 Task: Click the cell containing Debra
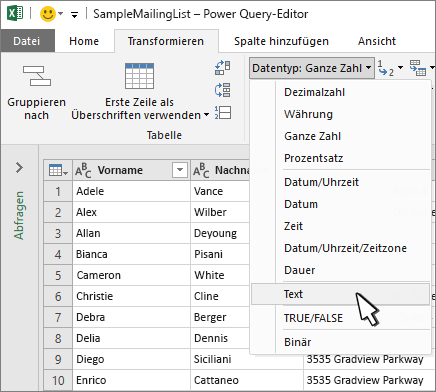click(131, 317)
